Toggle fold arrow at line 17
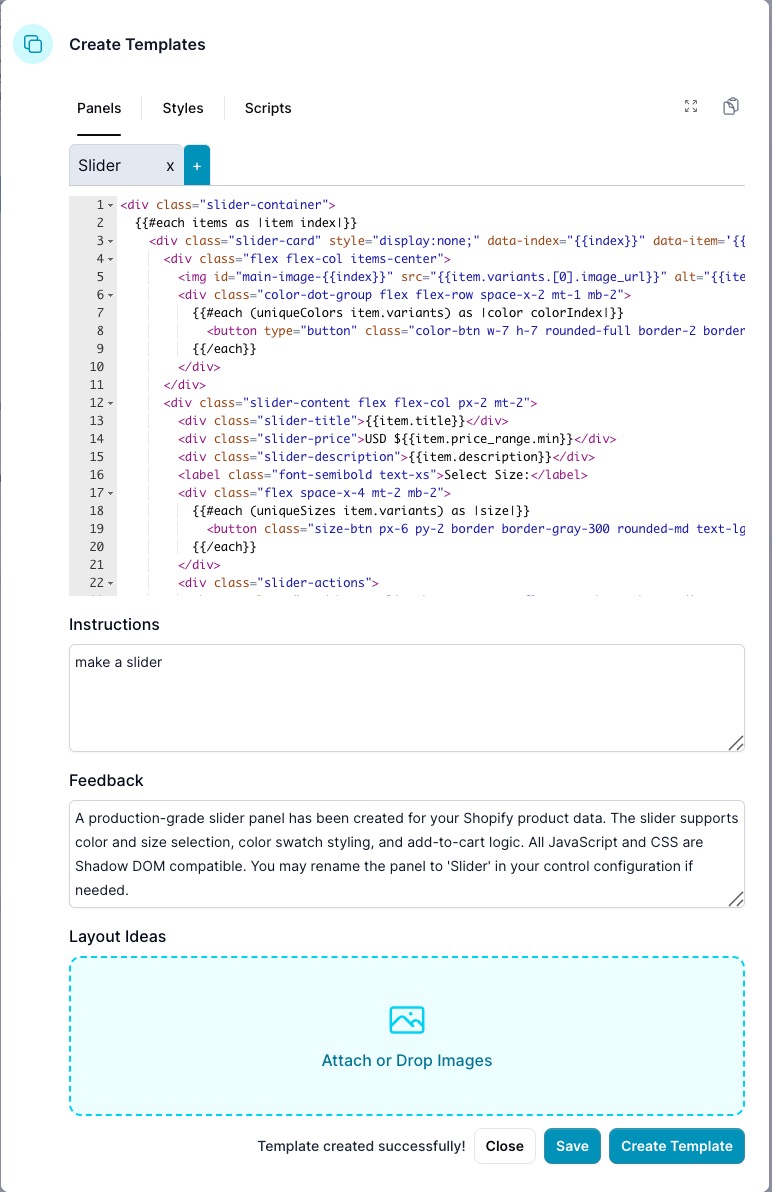This screenshot has height=1192, width=772. [x=111, y=493]
